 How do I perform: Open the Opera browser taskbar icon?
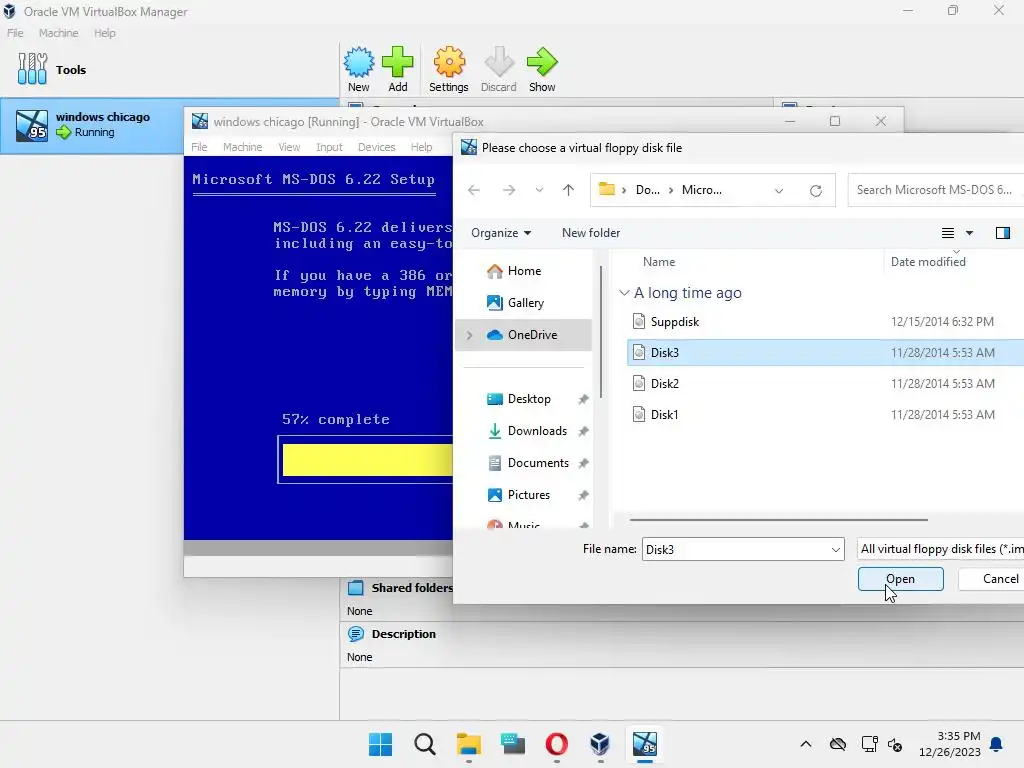click(556, 744)
